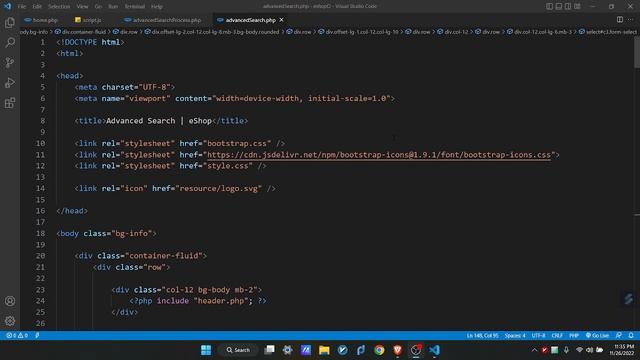Switch to advancedSearchProcess.php tab
Screen dimensions: 640x360
[x=162, y=20]
